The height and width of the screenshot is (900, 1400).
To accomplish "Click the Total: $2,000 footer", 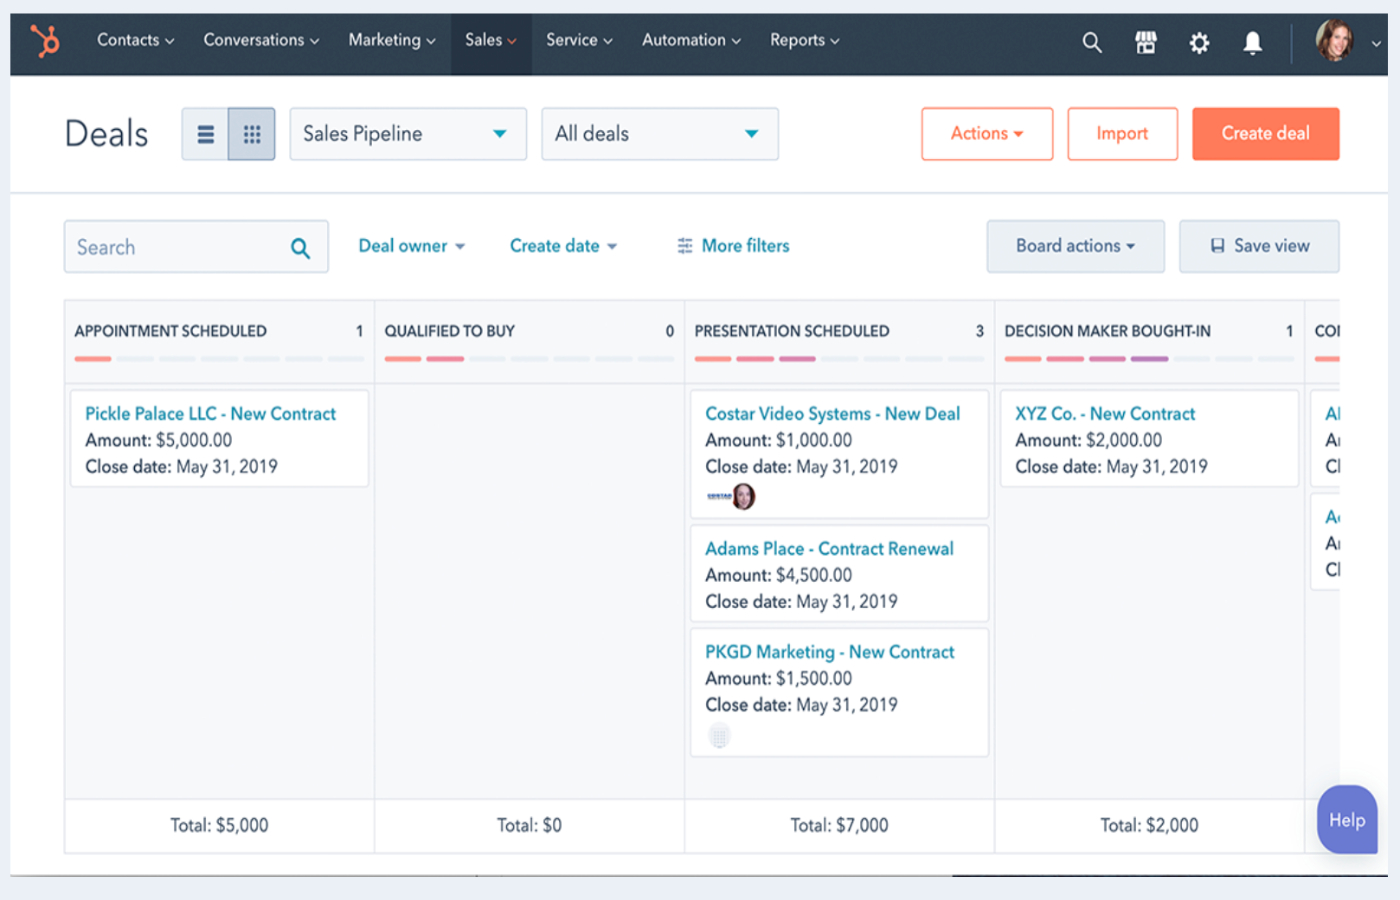I will click(1149, 826).
